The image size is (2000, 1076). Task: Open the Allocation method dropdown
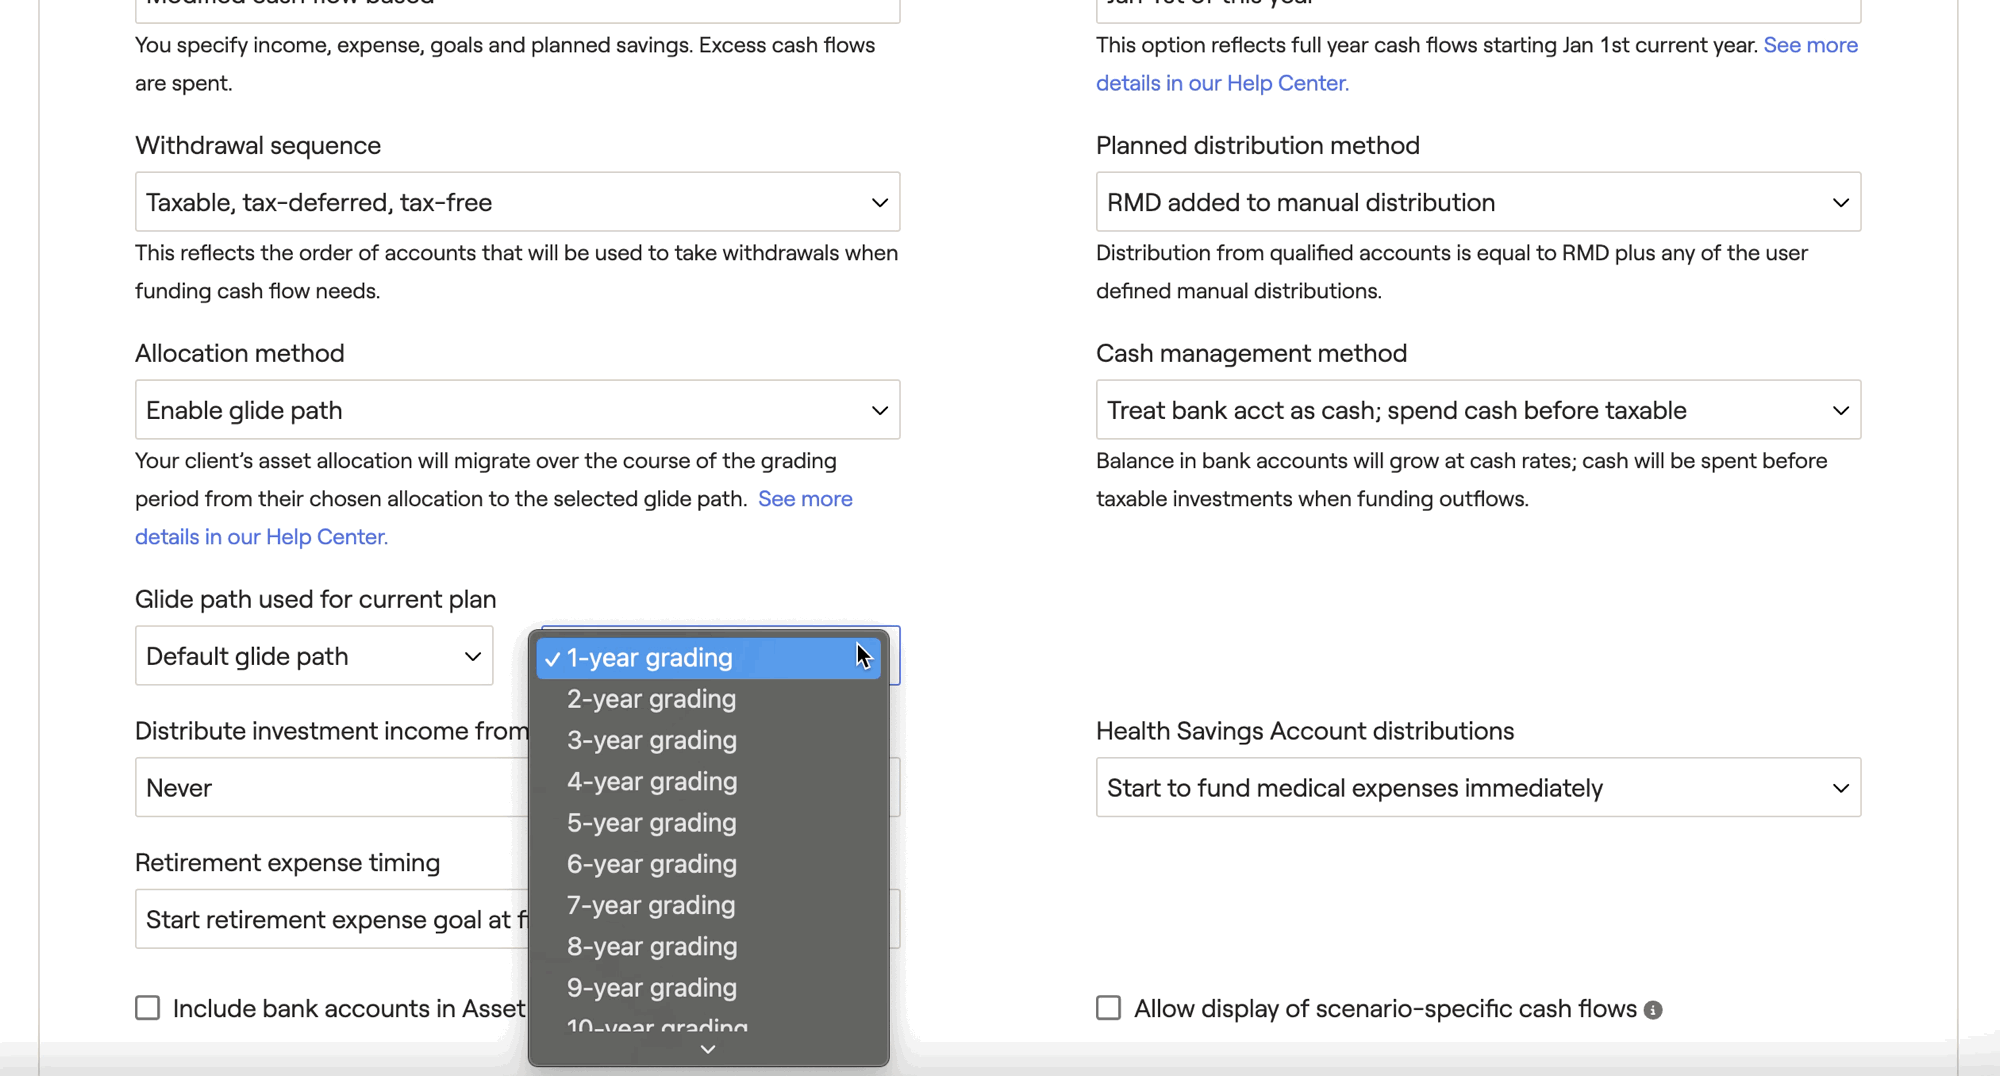[x=517, y=410]
